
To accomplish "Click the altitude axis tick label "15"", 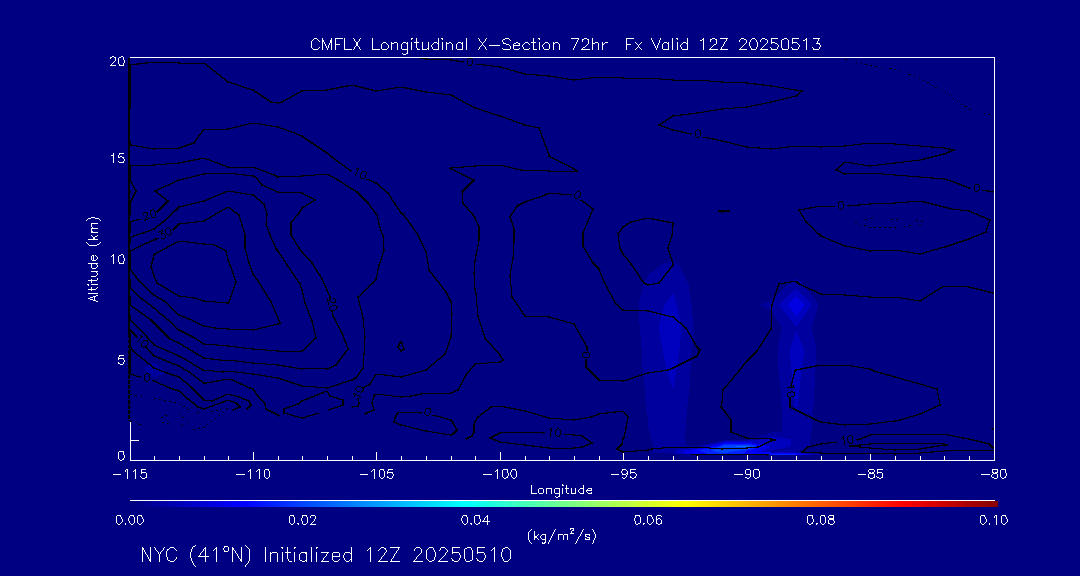I will (x=118, y=158).
